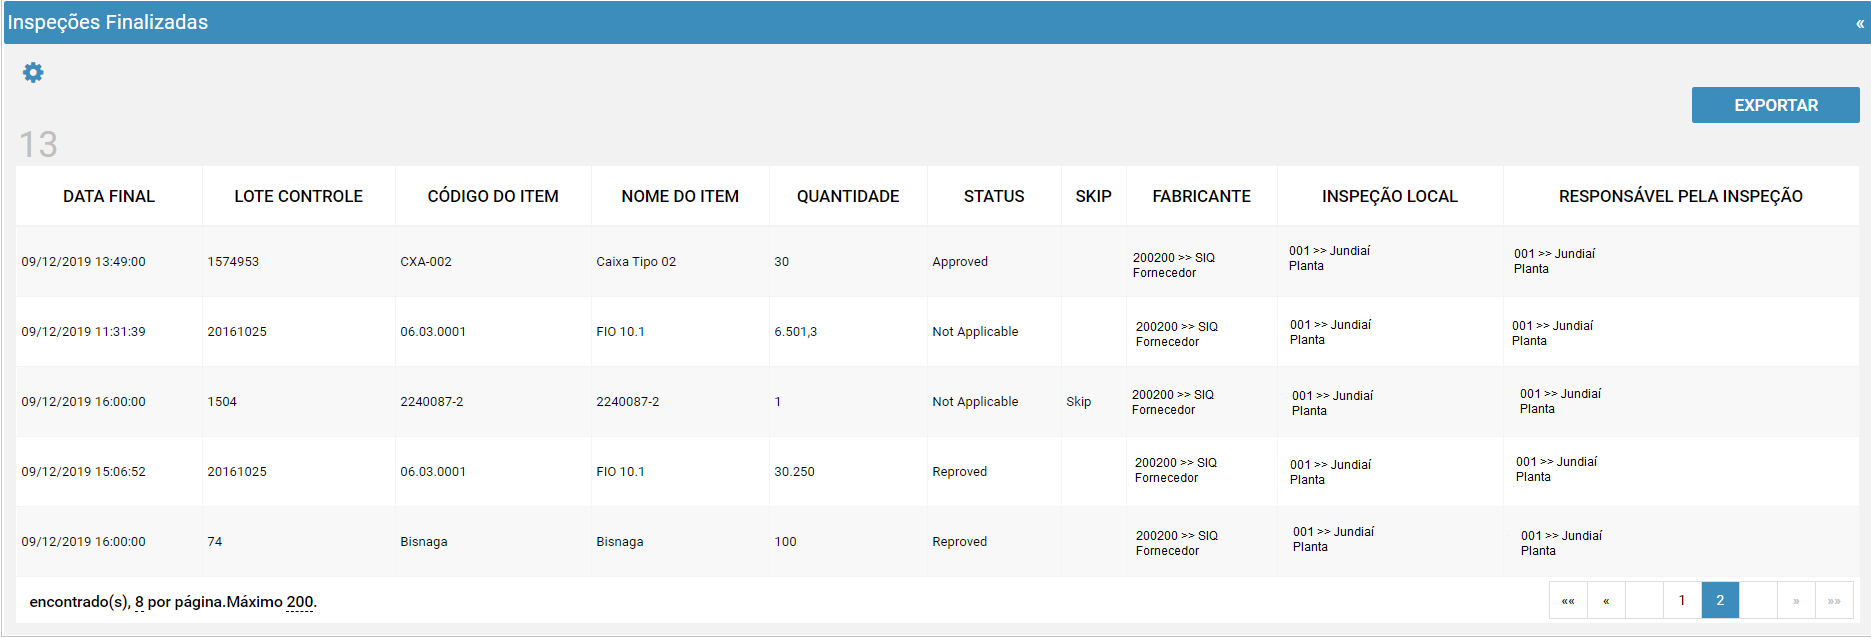Go to previous page of results
Viewport: 1871px width, 637px height.
1606,600
